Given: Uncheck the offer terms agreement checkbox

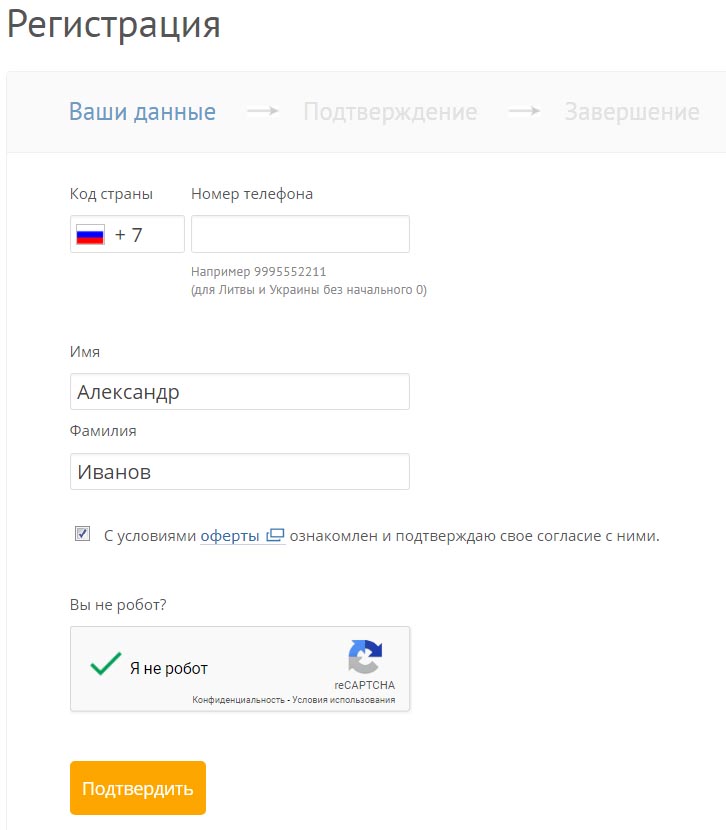Looking at the screenshot, I should [x=82, y=534].
